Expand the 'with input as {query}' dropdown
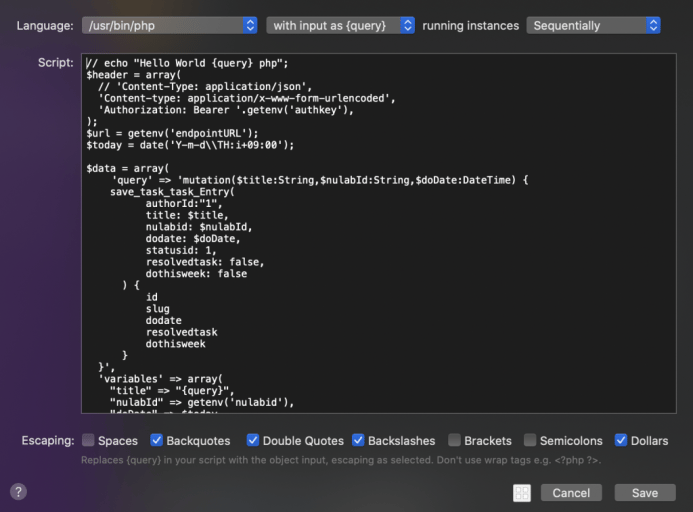Image resolution: width=693 pixels, height=512 pixels. (340, 25)
